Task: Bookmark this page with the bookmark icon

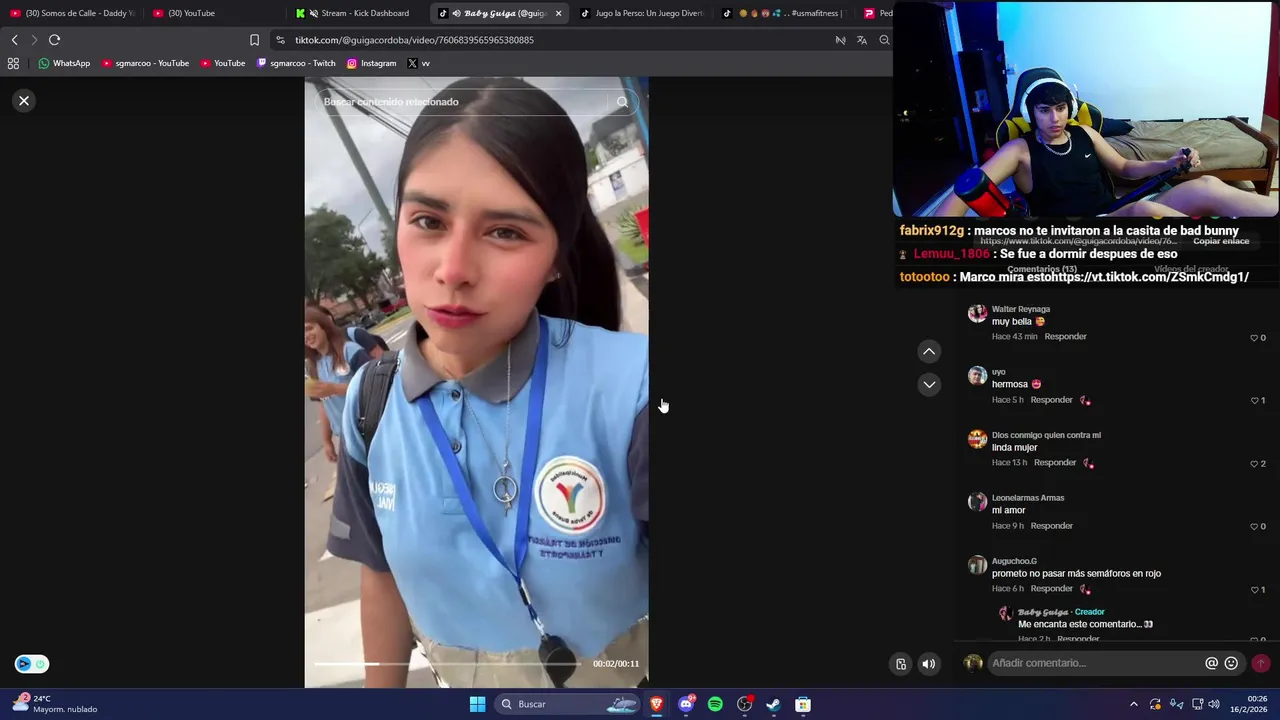Action: (x=254, y=40)
